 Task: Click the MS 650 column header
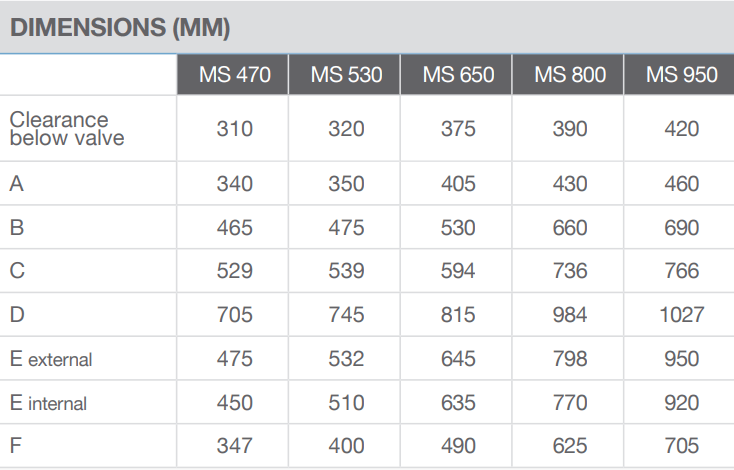[x=458, y=76]
